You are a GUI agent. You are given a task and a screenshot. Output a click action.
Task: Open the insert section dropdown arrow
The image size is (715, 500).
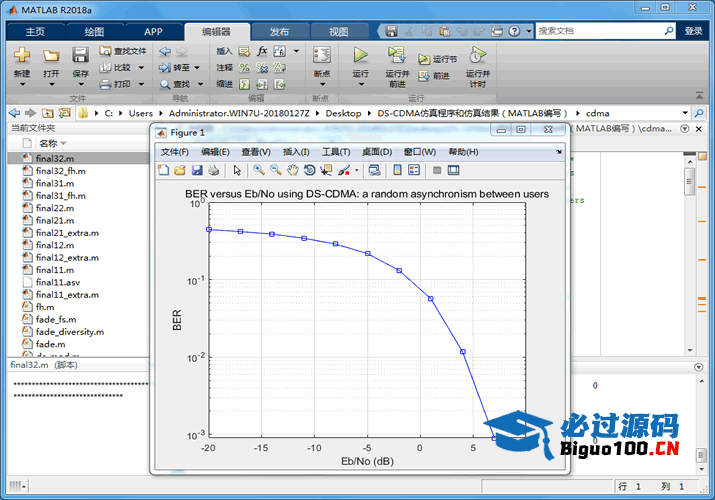click(296, 51)
